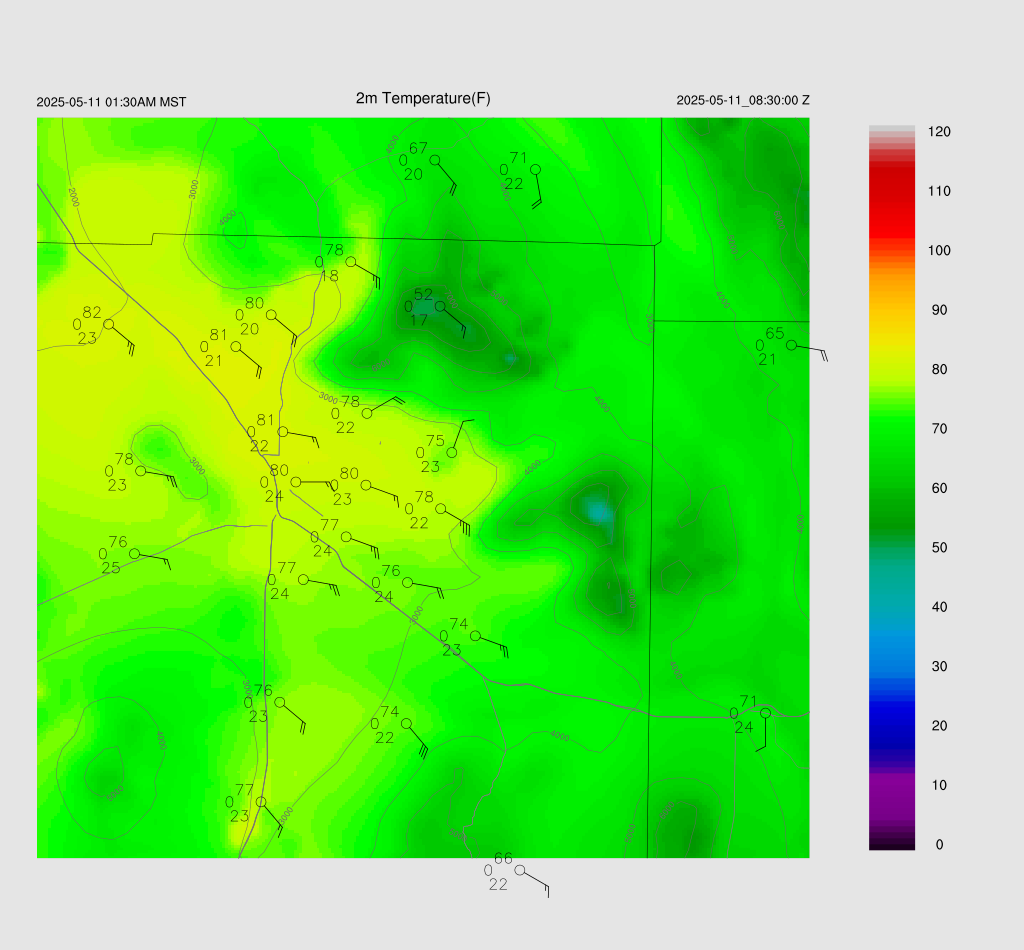Image resolution: width=1024 pixels, height=950 pixels.
Task: Click the 110 label on the colorbar
Action: point(939,191)
